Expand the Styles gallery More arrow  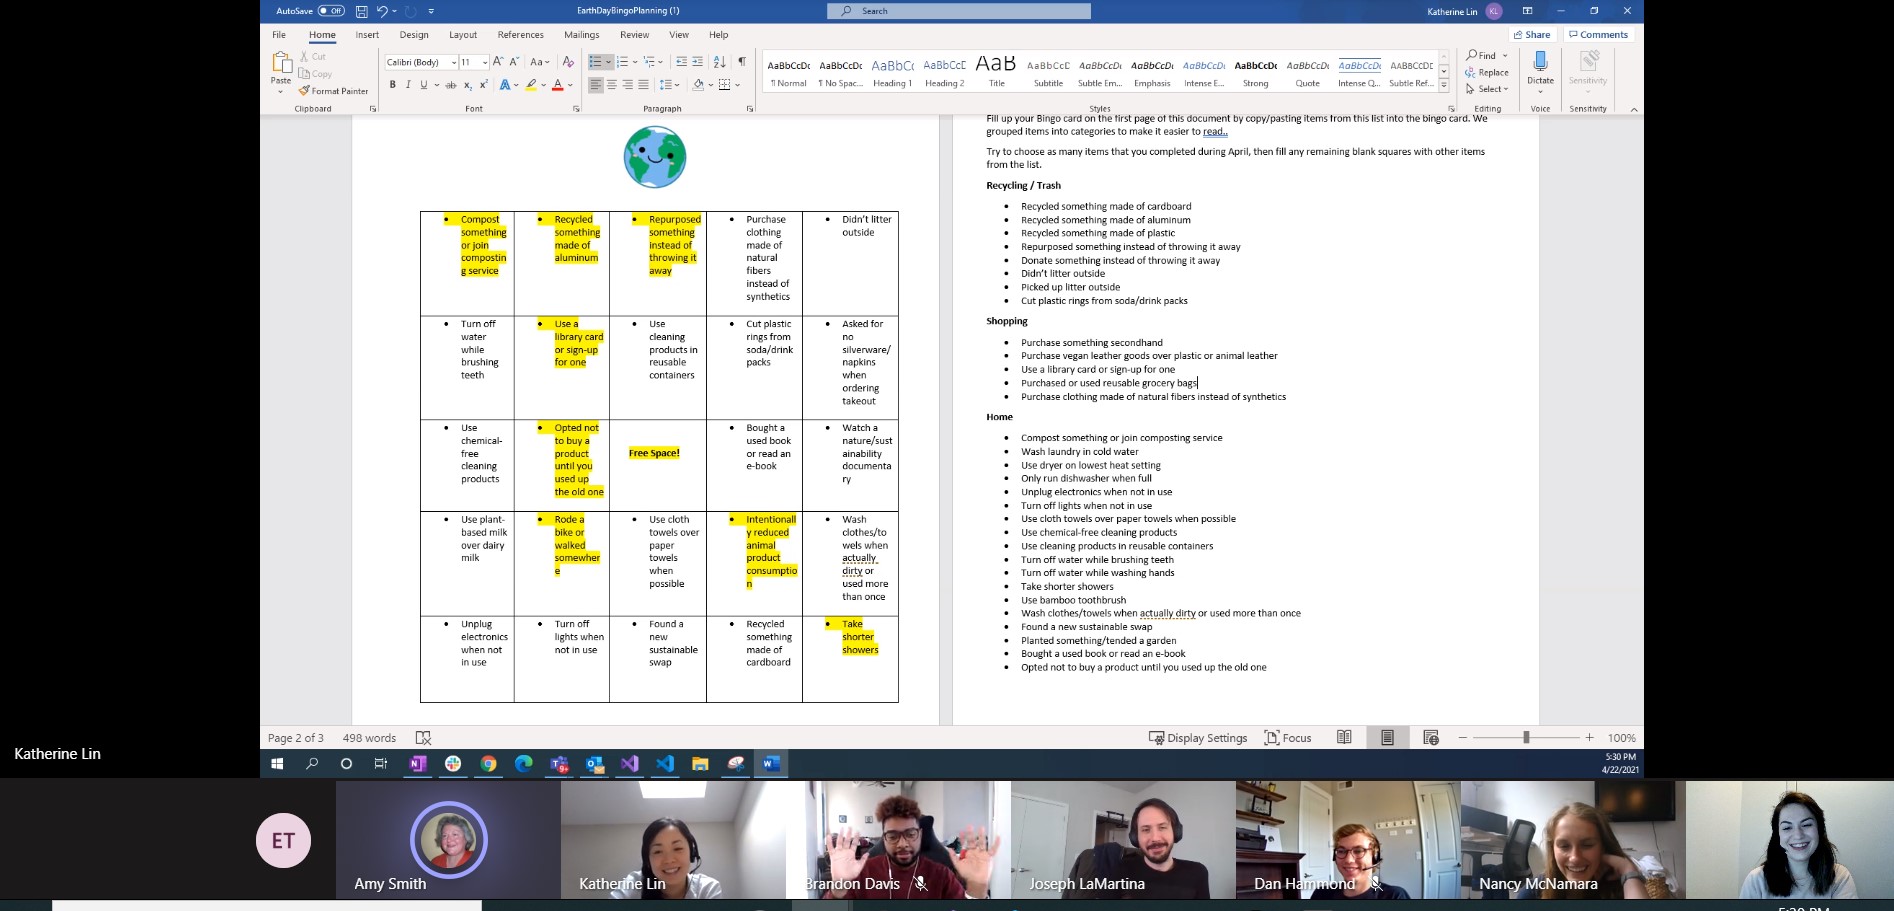pos(1444,87)
